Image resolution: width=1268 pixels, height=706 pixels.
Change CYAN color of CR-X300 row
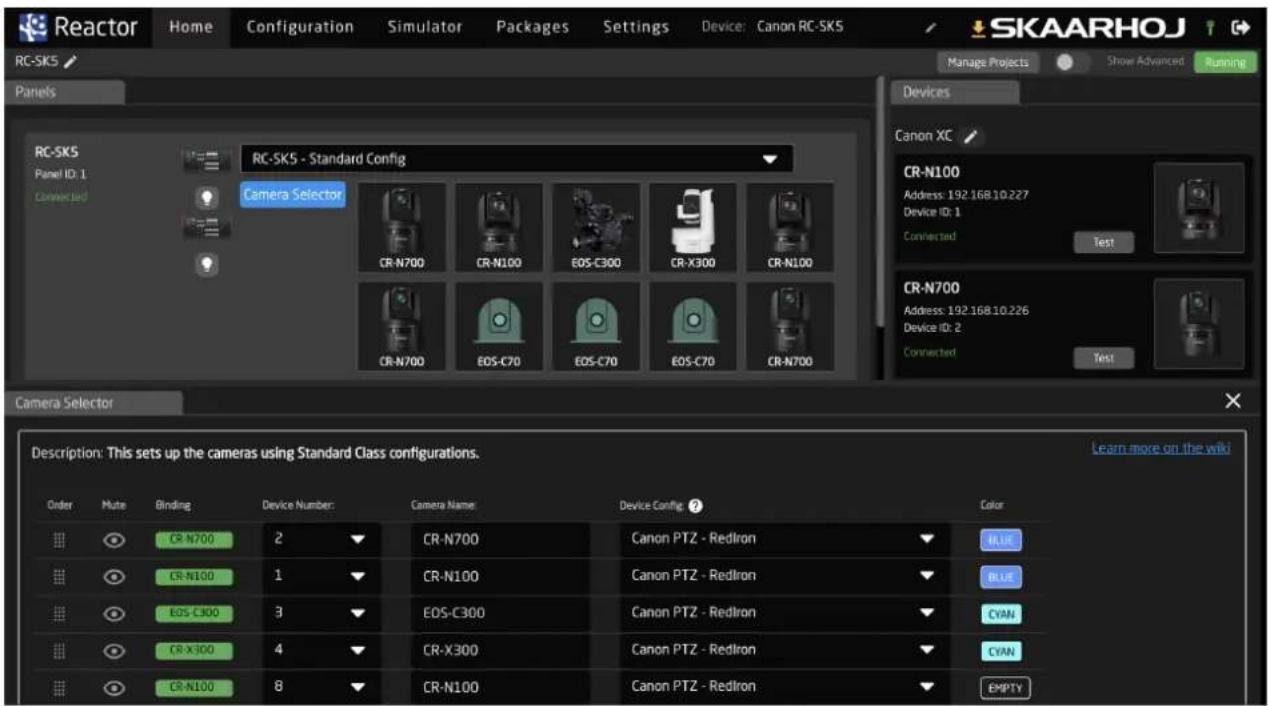click(1001, 651)
